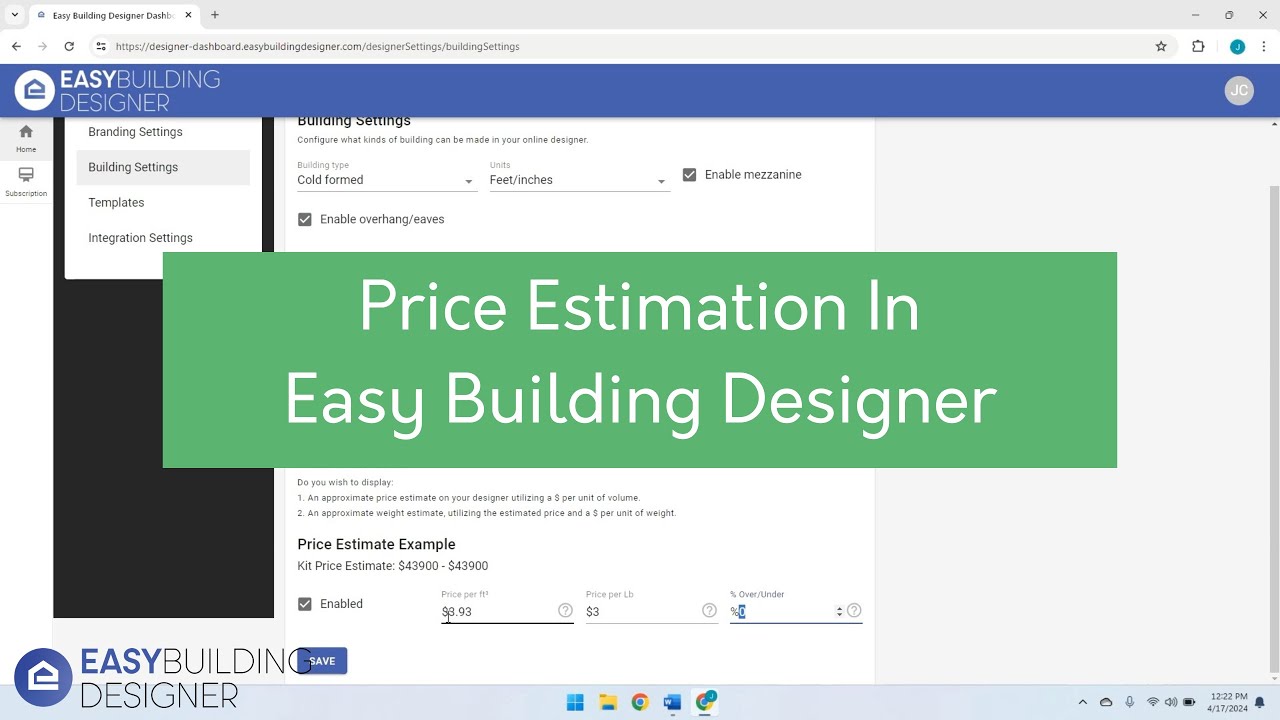Open the Wi-Fi network tray icon

1153,702
